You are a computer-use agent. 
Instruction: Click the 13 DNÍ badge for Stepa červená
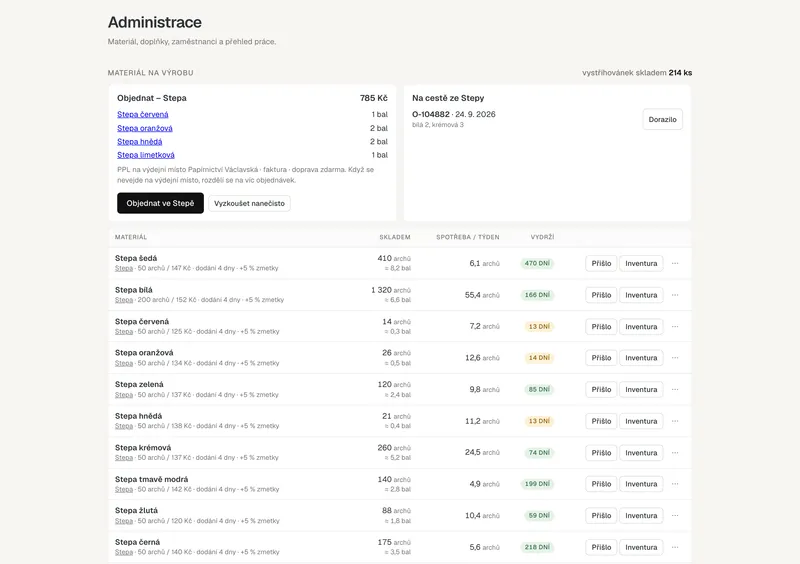(539, 327)
